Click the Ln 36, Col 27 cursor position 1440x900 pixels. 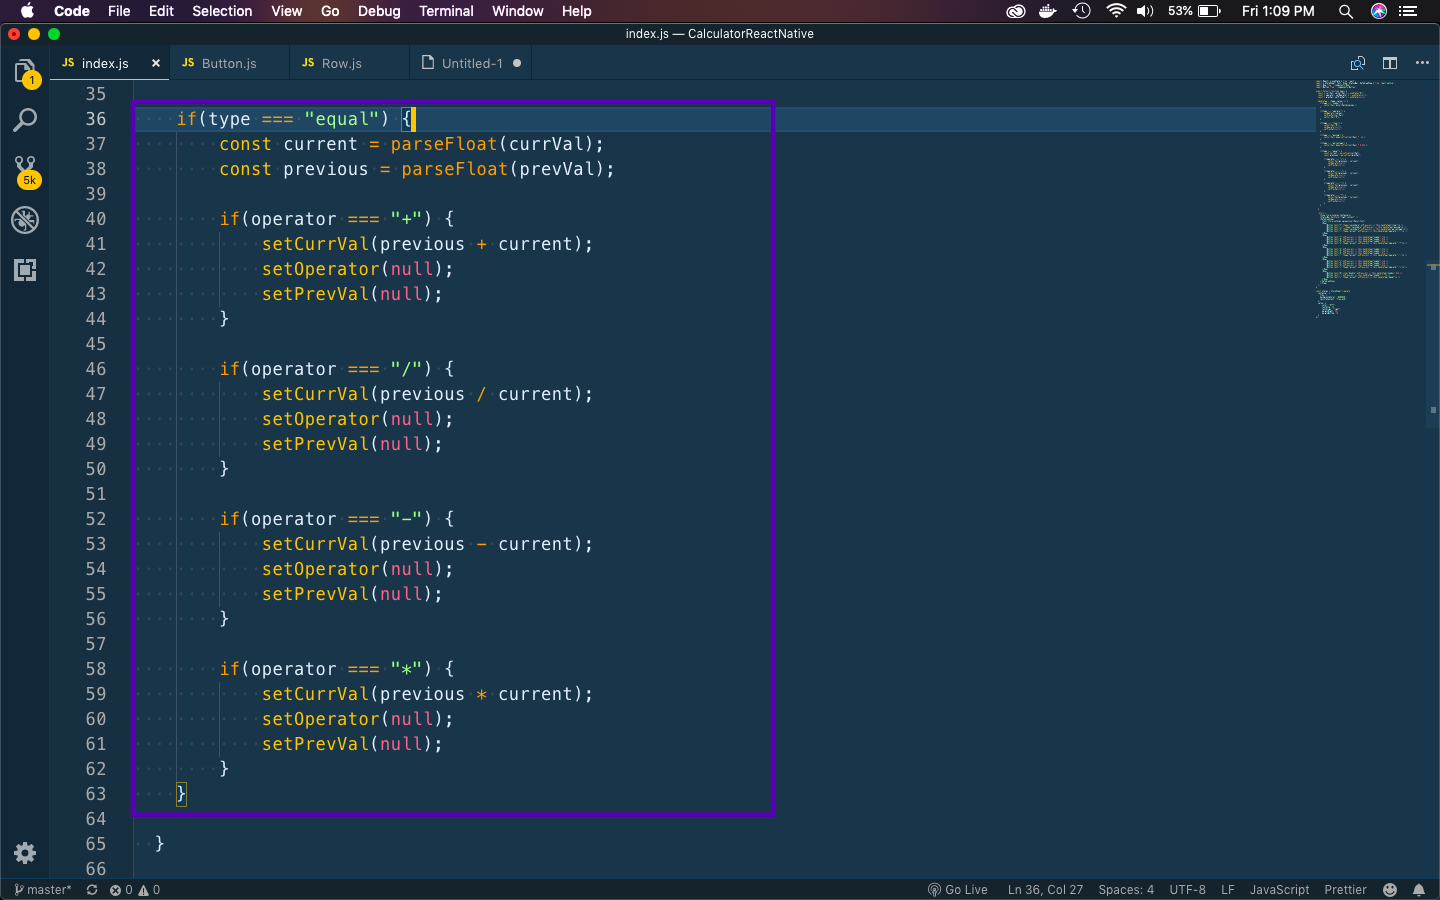click(x=1045, y=890)
